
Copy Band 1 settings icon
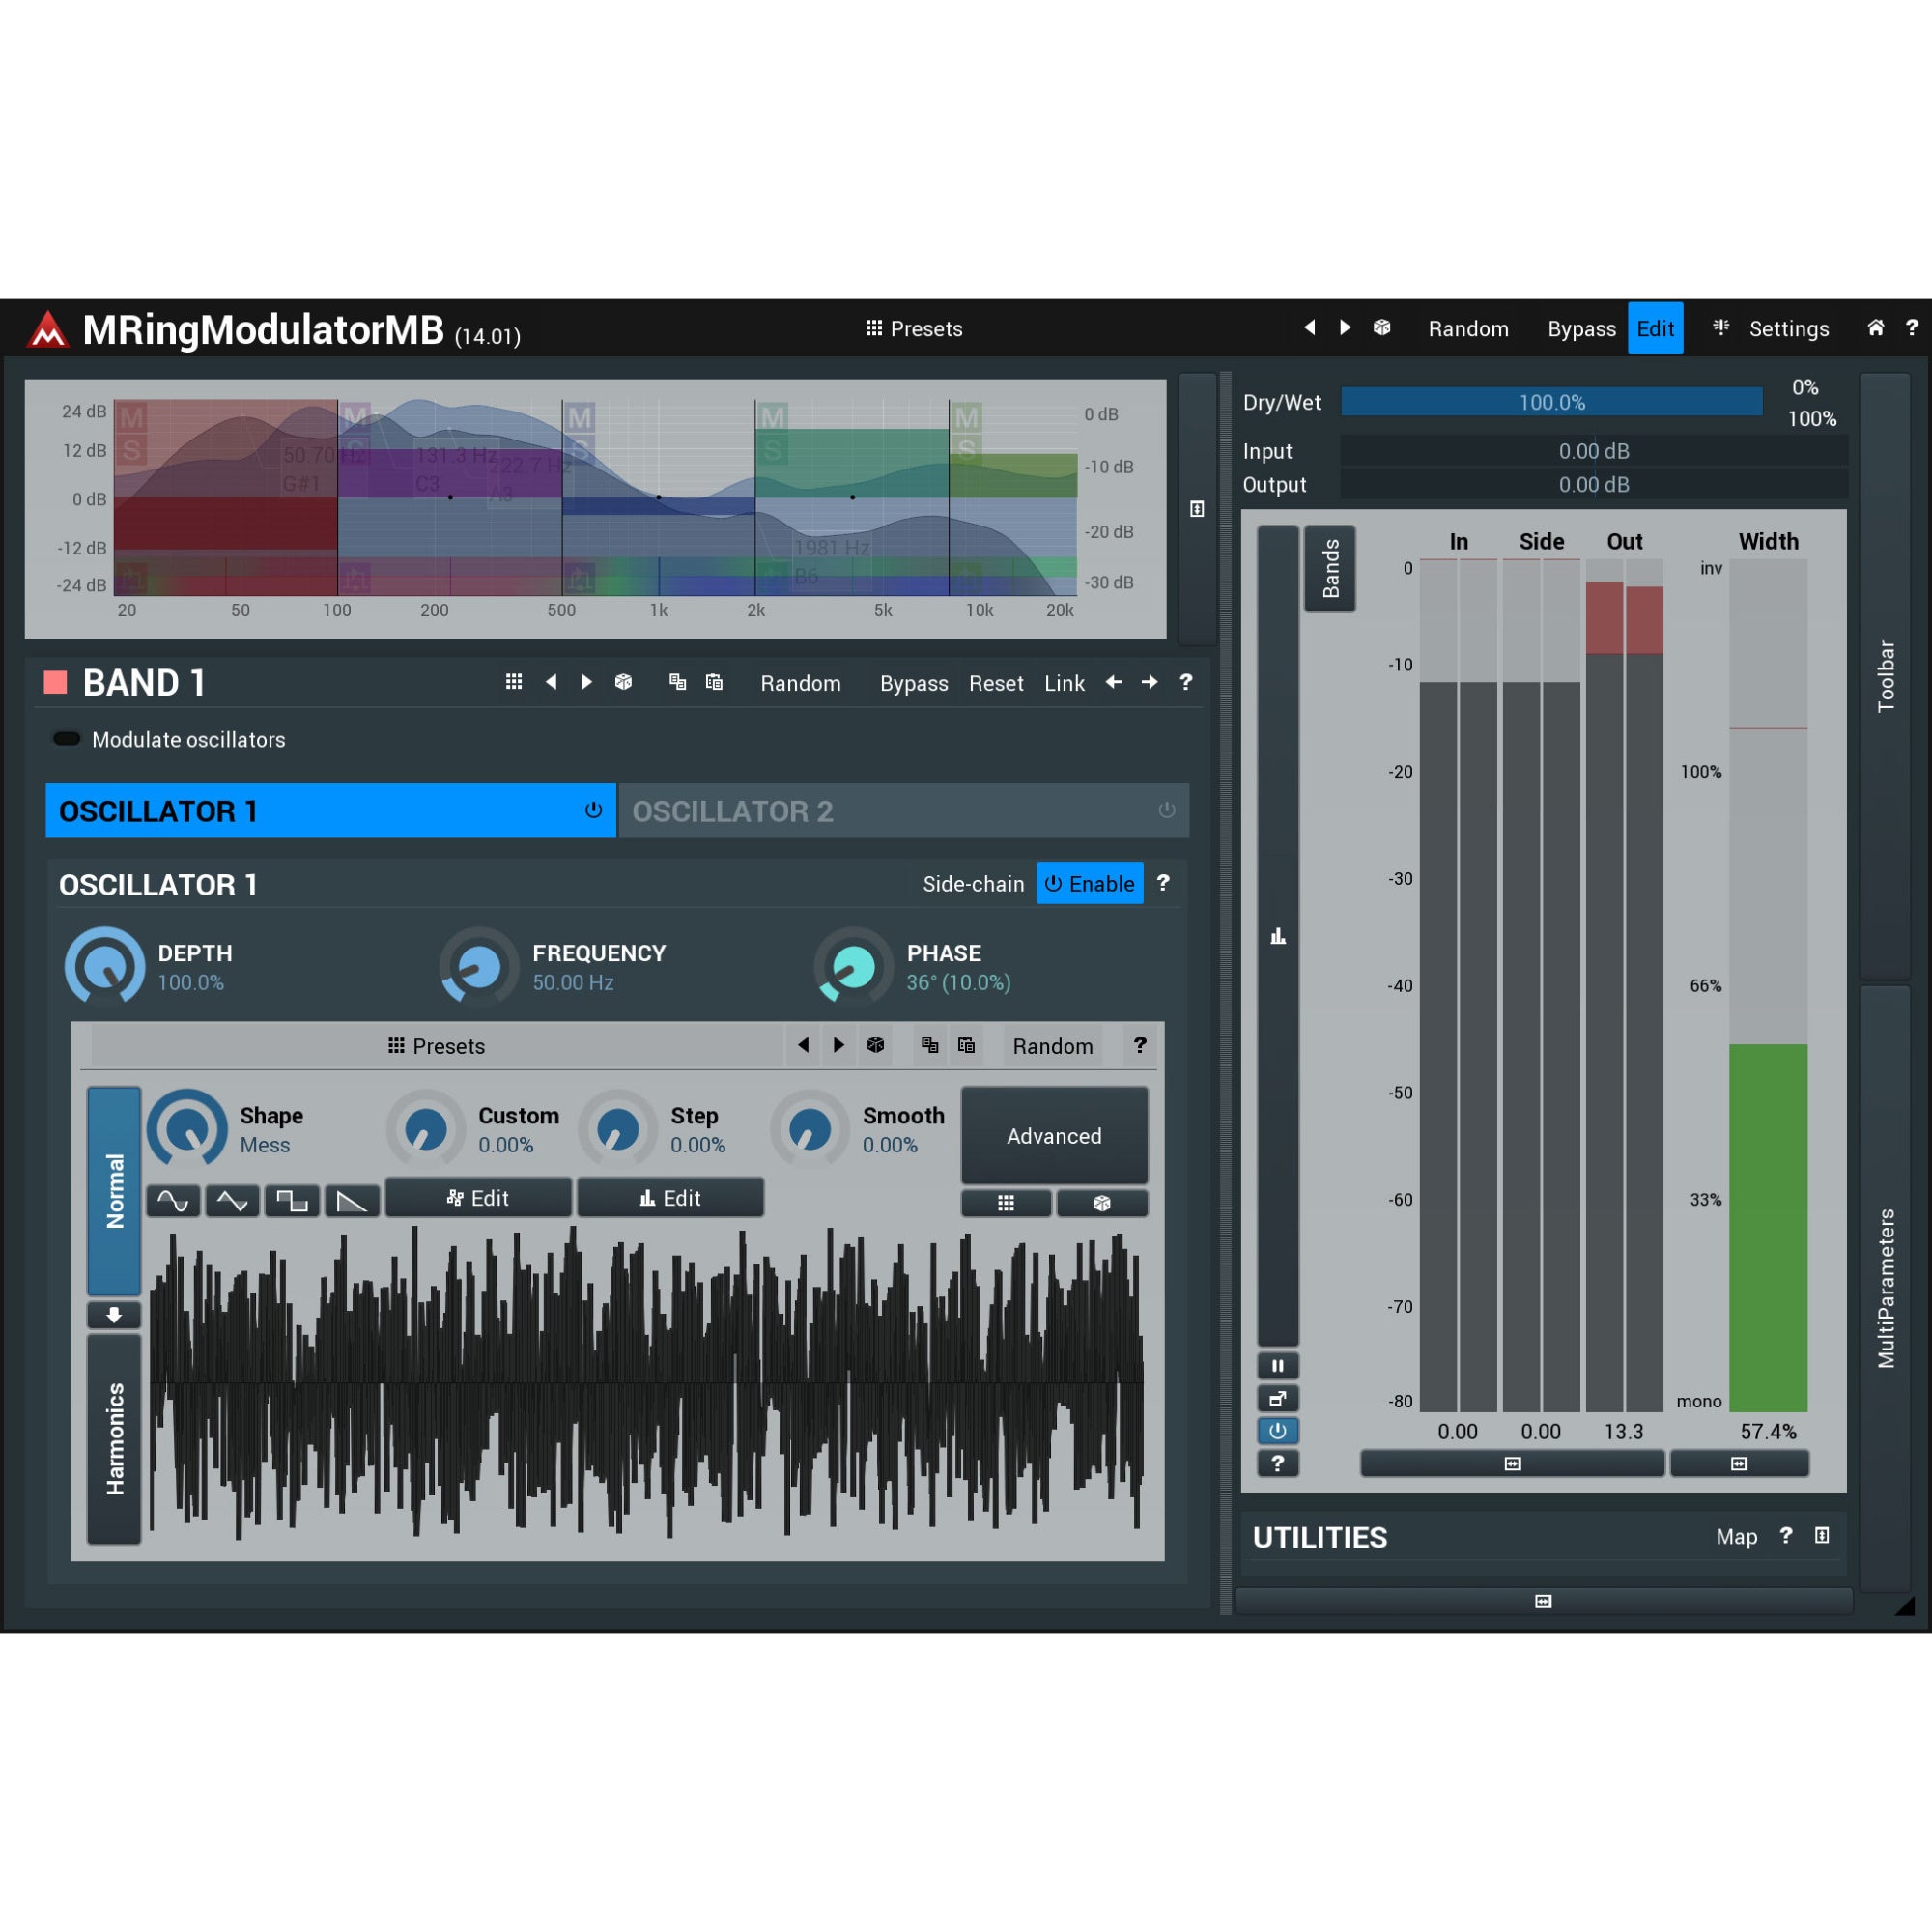coord(678,682)
